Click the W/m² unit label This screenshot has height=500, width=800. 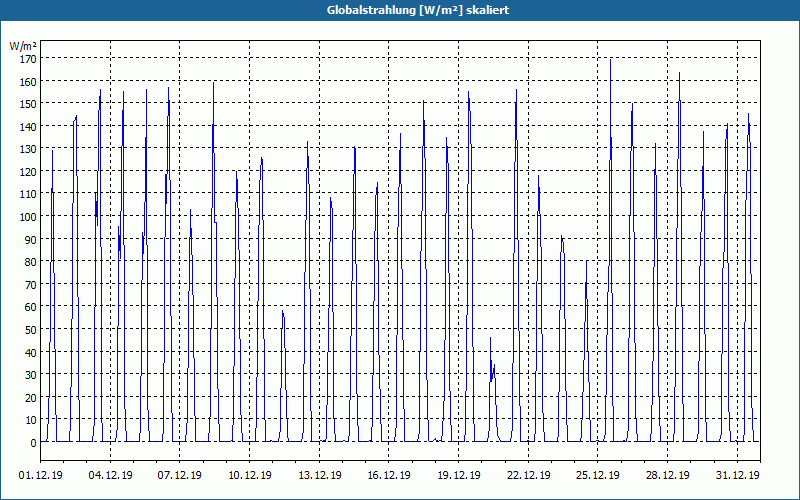(23, 46)
